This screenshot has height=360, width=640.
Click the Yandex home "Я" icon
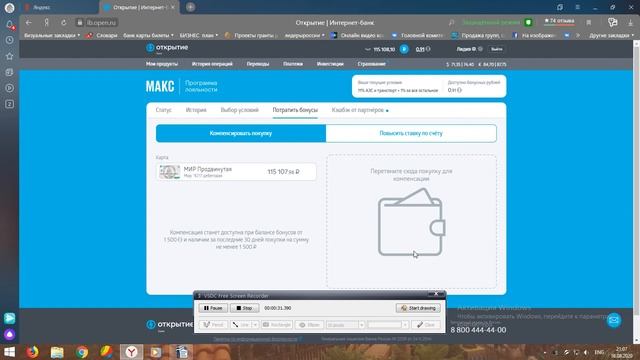pyautogui.click(x=47, y=22)
